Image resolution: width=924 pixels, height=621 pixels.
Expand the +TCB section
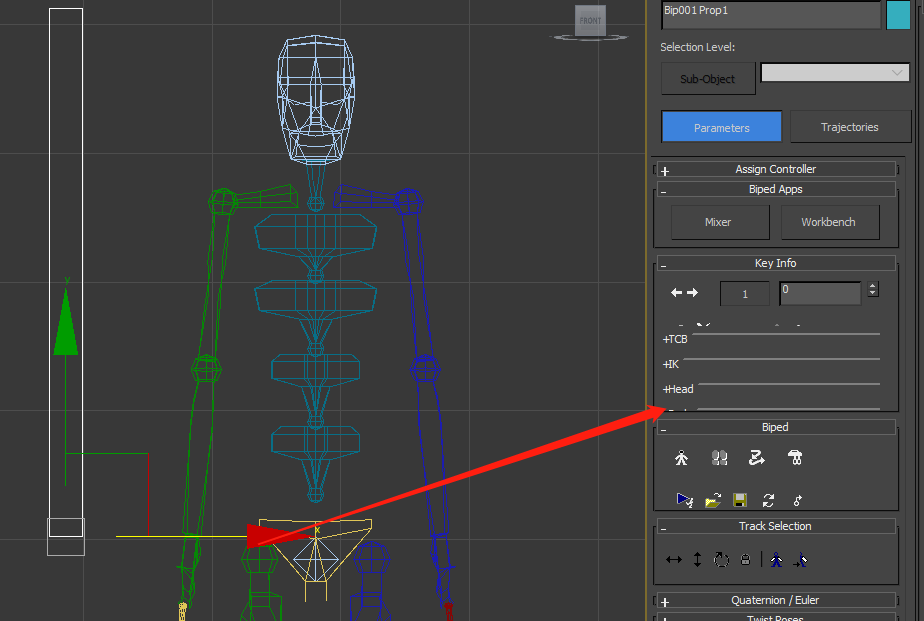pos(675,339)
